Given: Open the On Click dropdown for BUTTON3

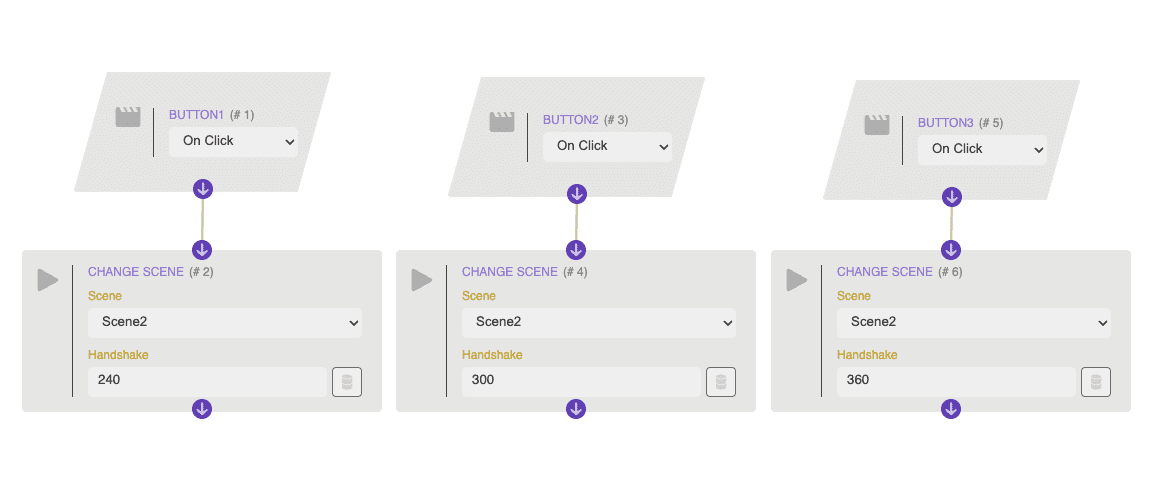Looking at the screenshot, I should (982, 149).
